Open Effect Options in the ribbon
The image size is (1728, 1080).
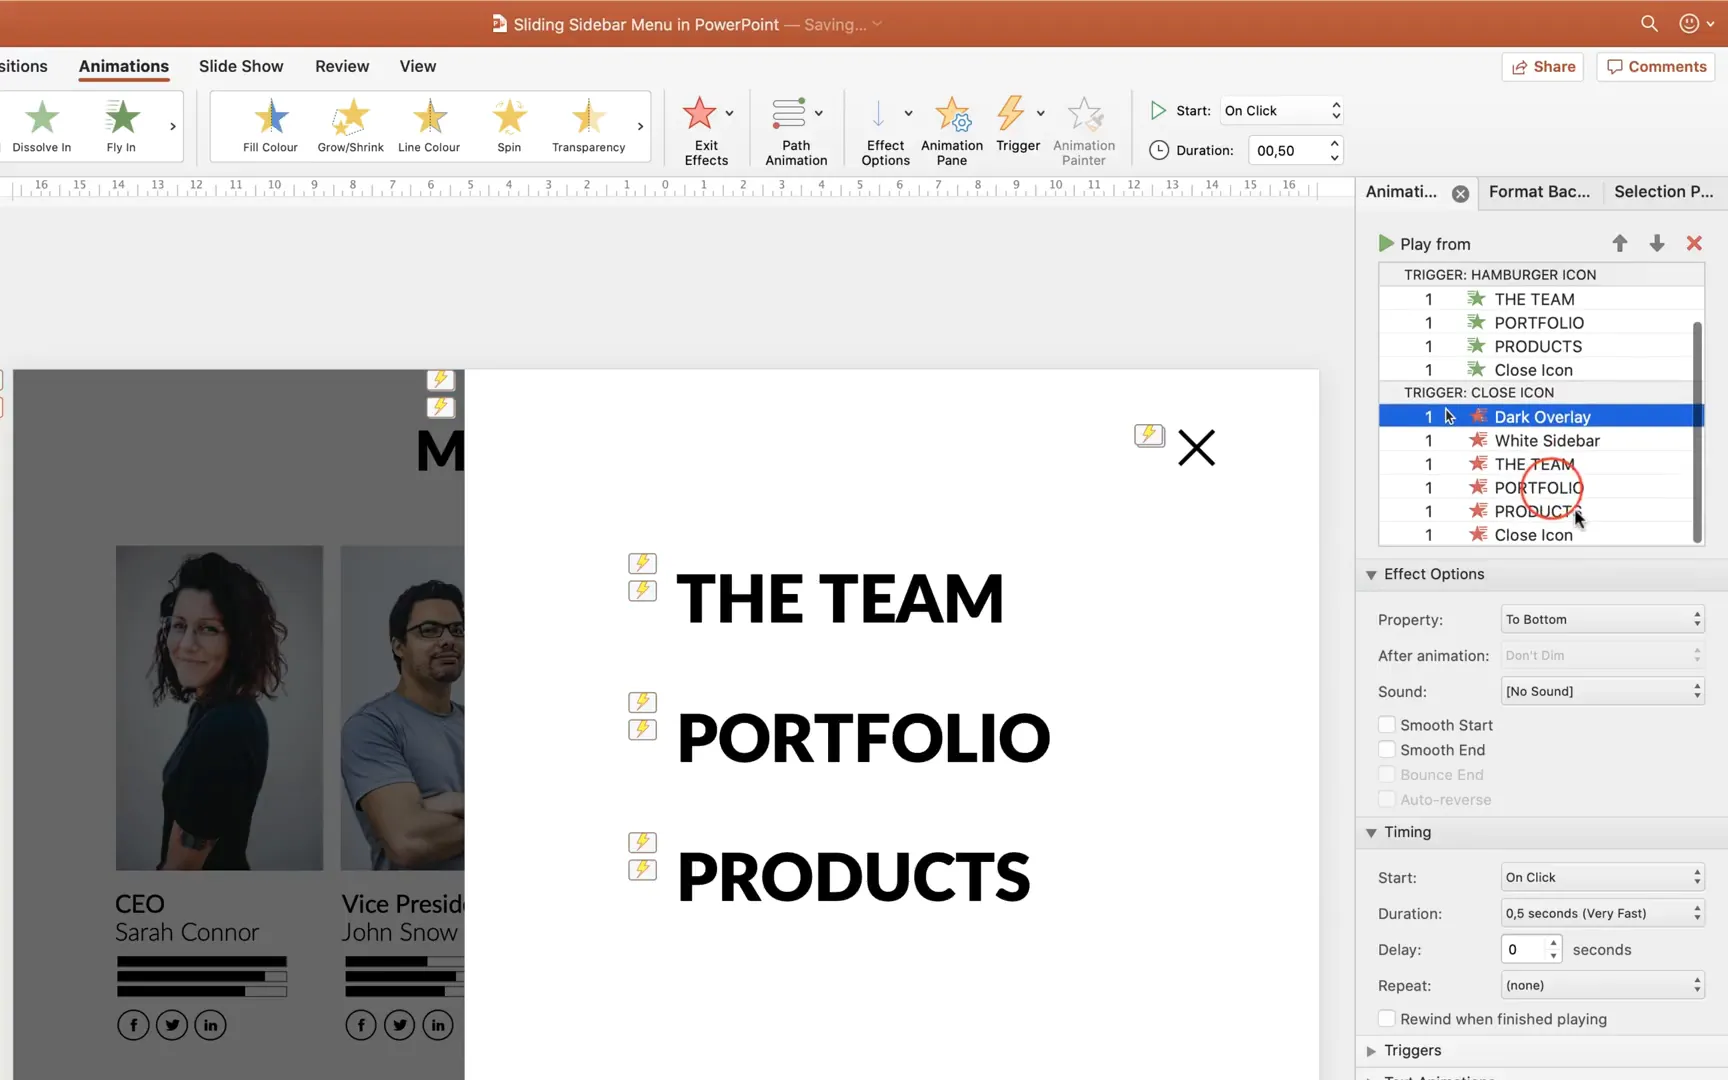(x=885, y=130)
